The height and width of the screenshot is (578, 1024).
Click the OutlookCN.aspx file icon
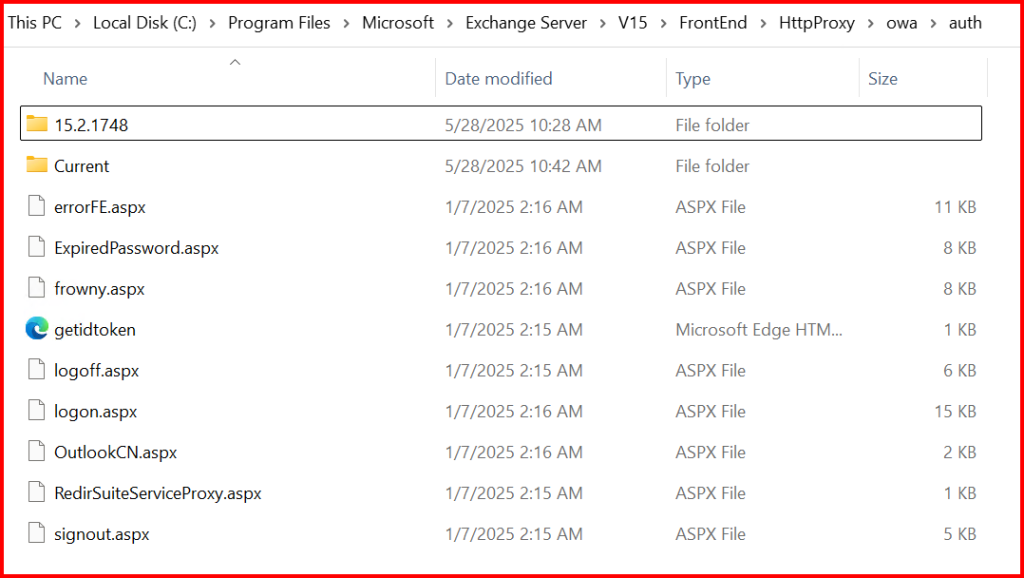[37, 452]
